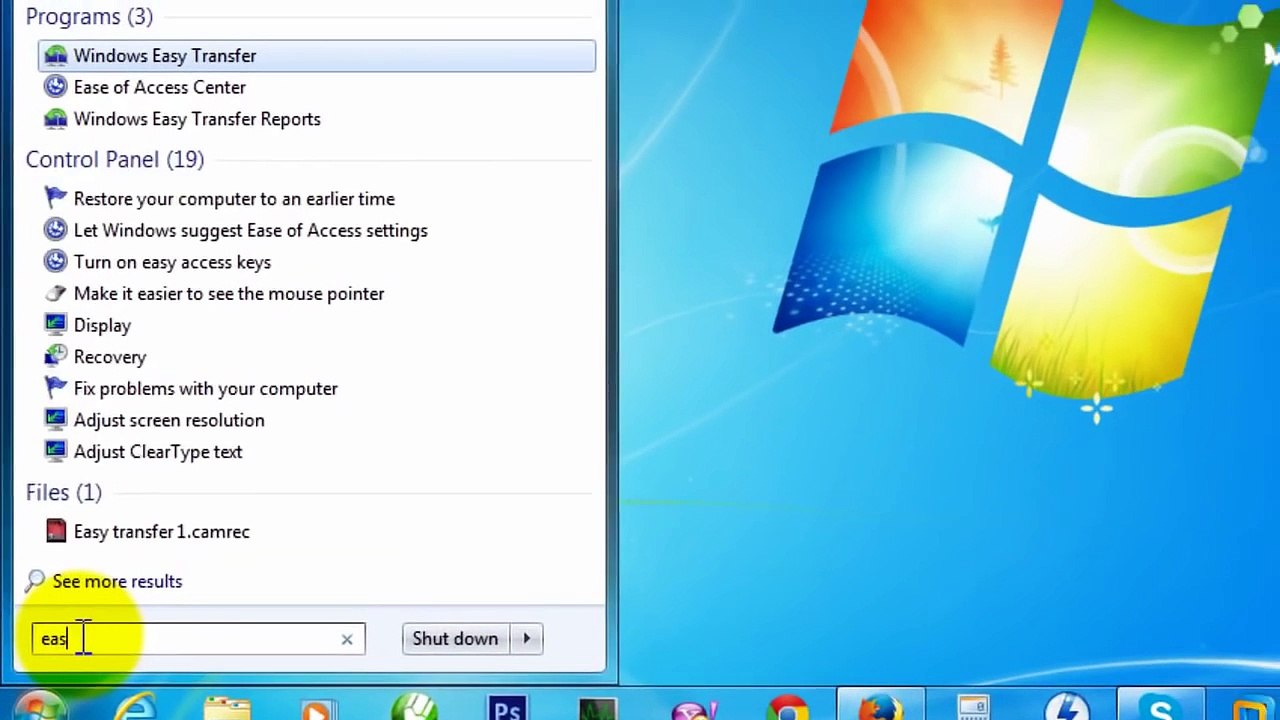Open Windows Explorer folder icon on taskbar
This screenshot has height=720, width=1280.
pos(227,707)
